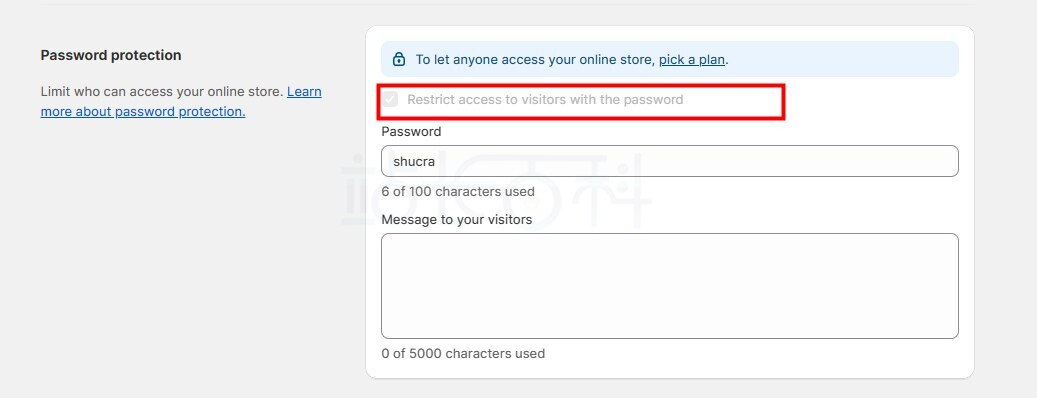Click the "Password protection" section heading
The width and height of the screenshot is (1037, 398).
[x=111, y=56]
